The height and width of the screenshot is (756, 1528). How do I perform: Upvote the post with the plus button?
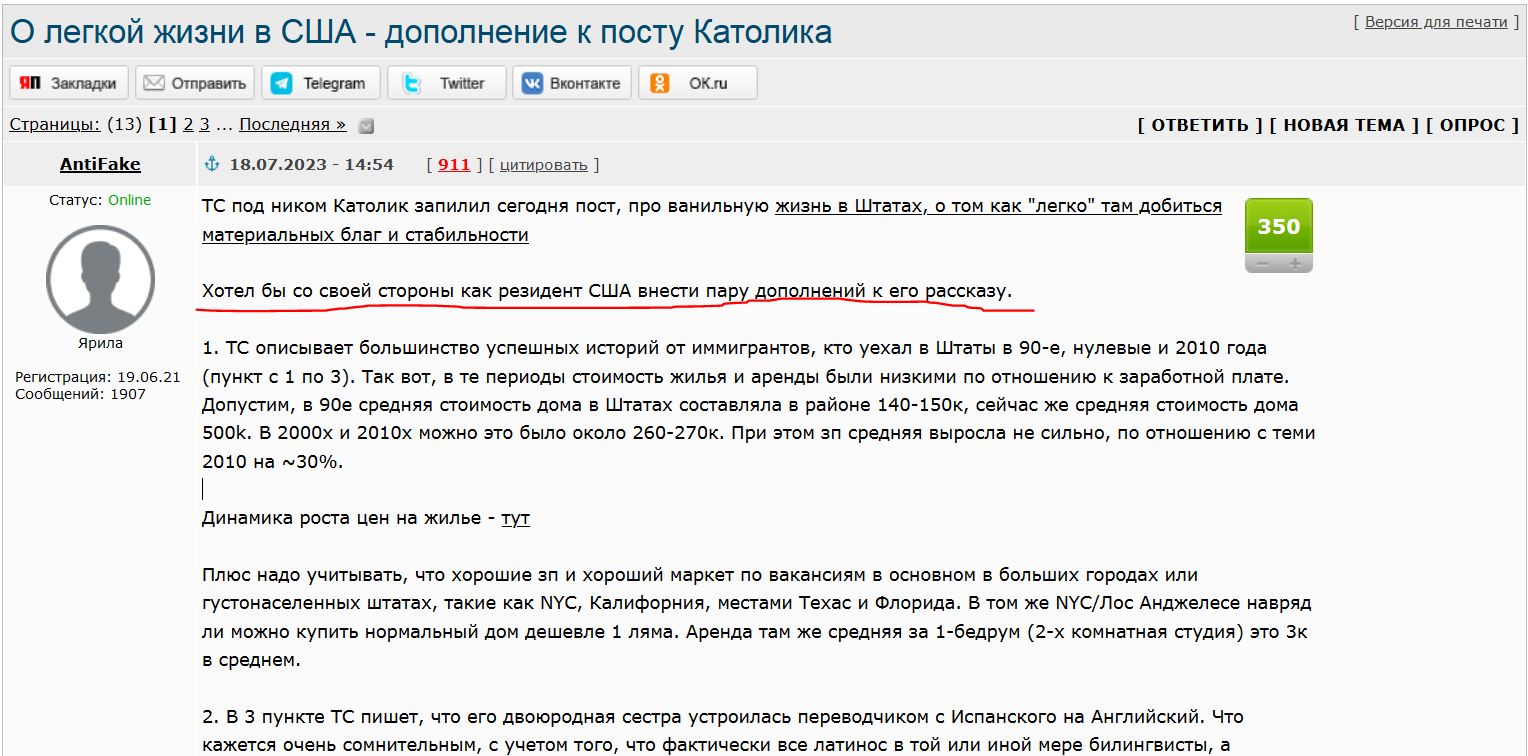pyautogui.click(x=1295, y=264)
